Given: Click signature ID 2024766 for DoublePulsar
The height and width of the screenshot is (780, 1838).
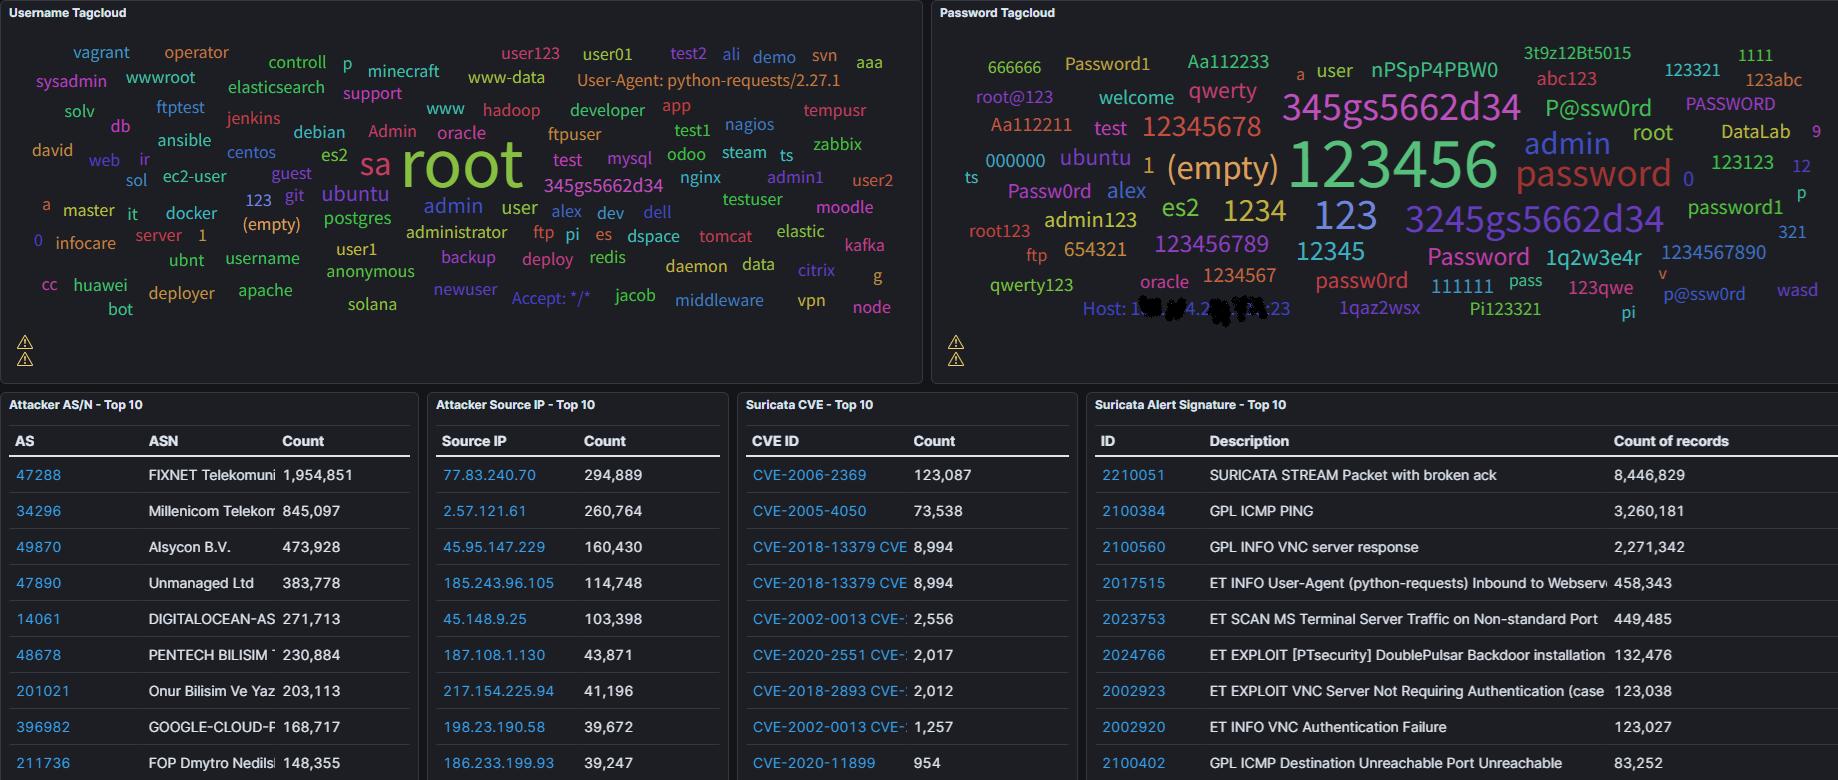Looking at the screenshot, I should [1133, 655].
